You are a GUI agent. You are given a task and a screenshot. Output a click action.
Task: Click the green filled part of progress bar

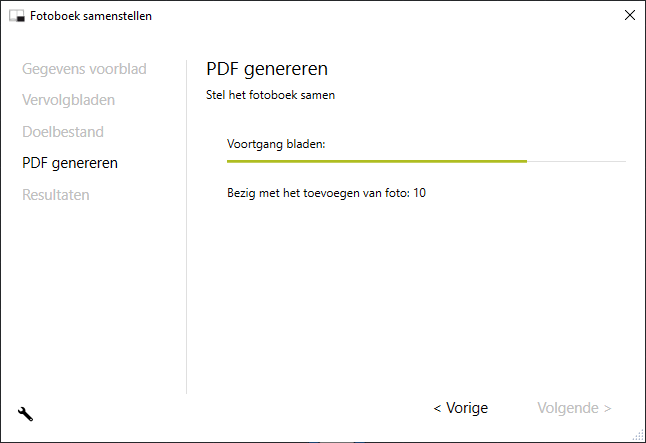click(376, 160)
